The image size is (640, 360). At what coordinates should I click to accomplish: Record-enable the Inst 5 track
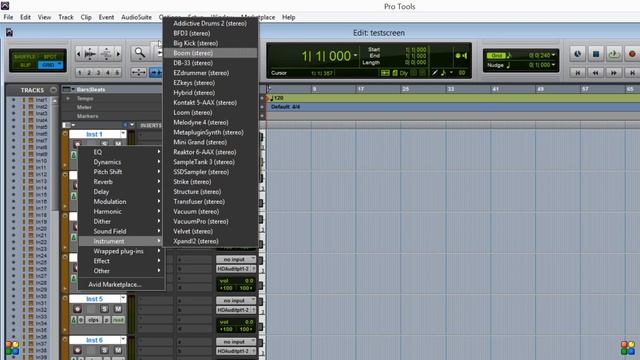coord(77,309)
